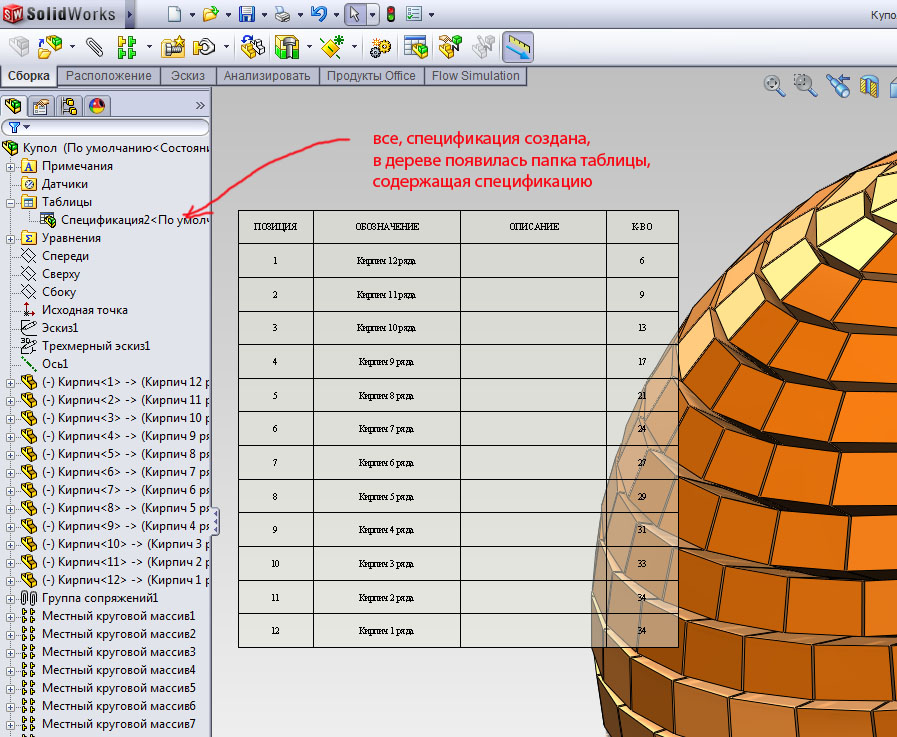Open the PropertyManager panel tab
The width and height of the screenshot is (897, 737).
point(41,106)
